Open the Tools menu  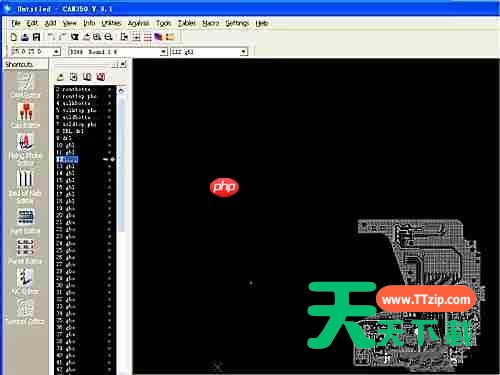(163, 23)
